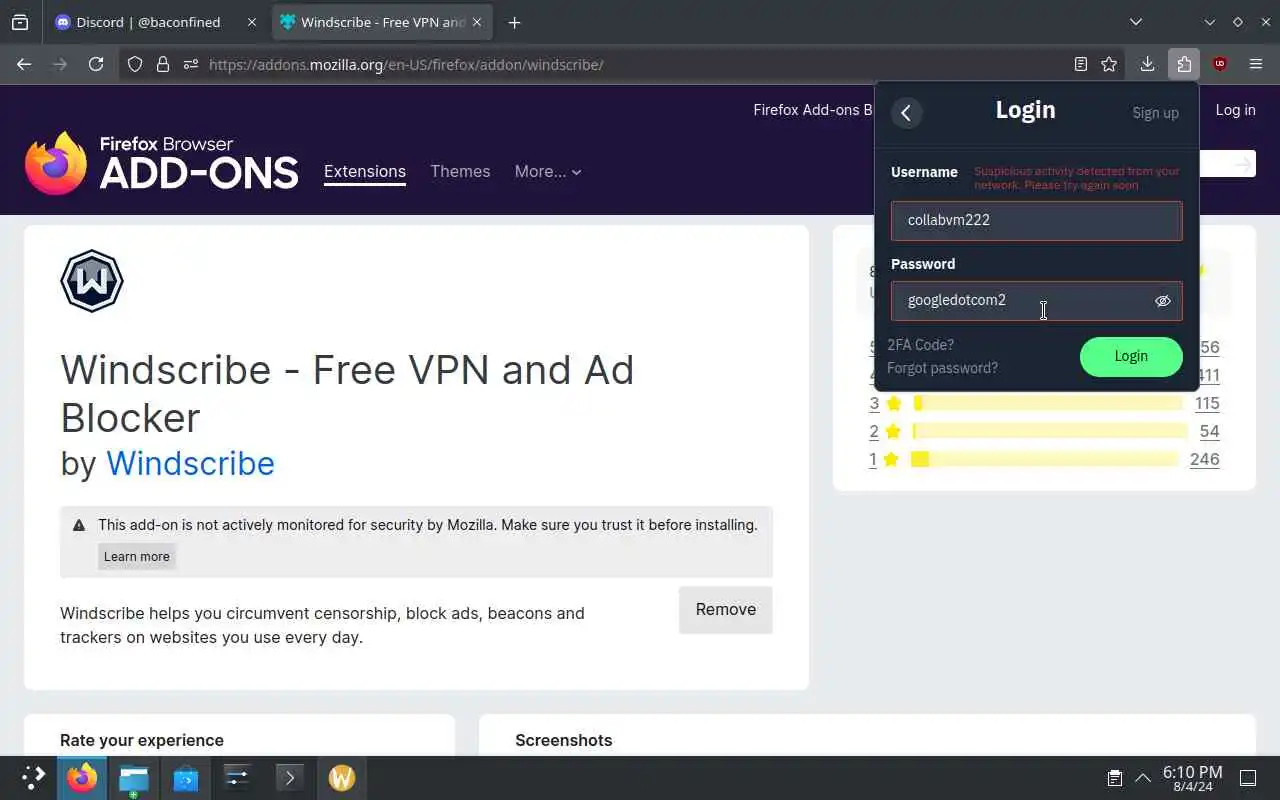1280x800 pixels.
Task: Click the Extensions puzzle icon
Action: (x=1184, y=64)
